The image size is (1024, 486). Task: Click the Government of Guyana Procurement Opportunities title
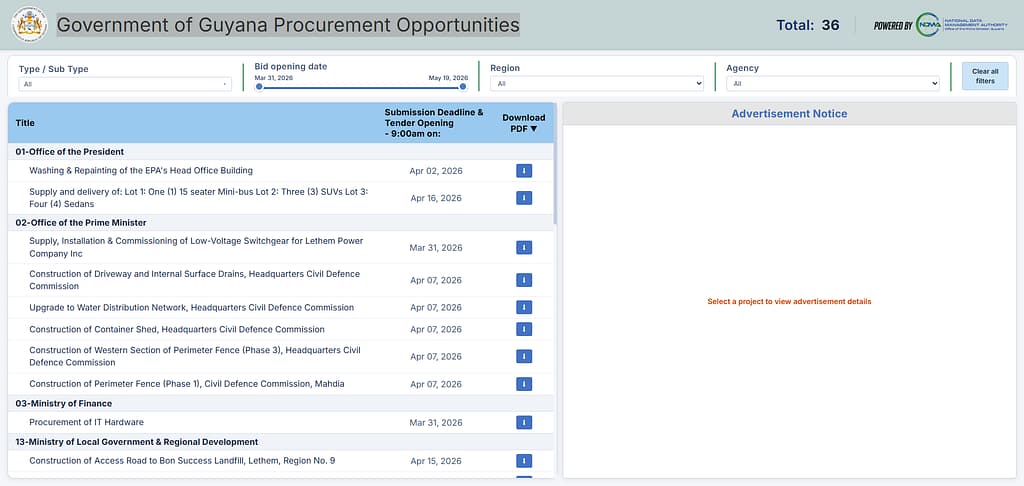pos(288,25)
